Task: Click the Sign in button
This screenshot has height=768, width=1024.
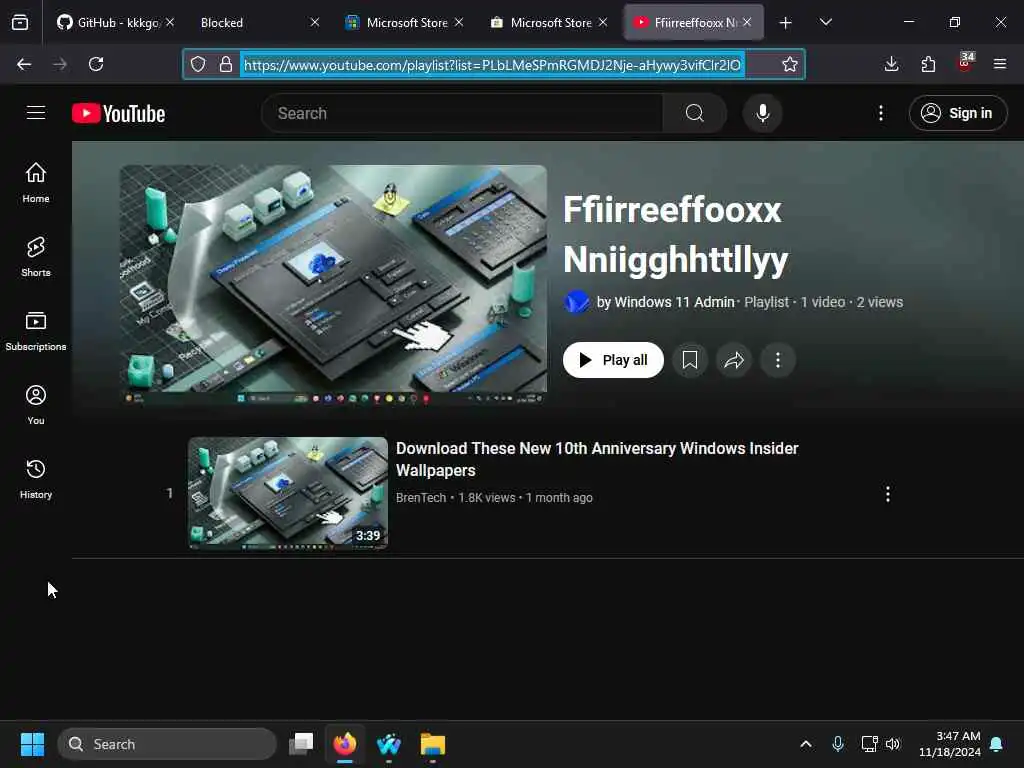Action: click(958, 113)
